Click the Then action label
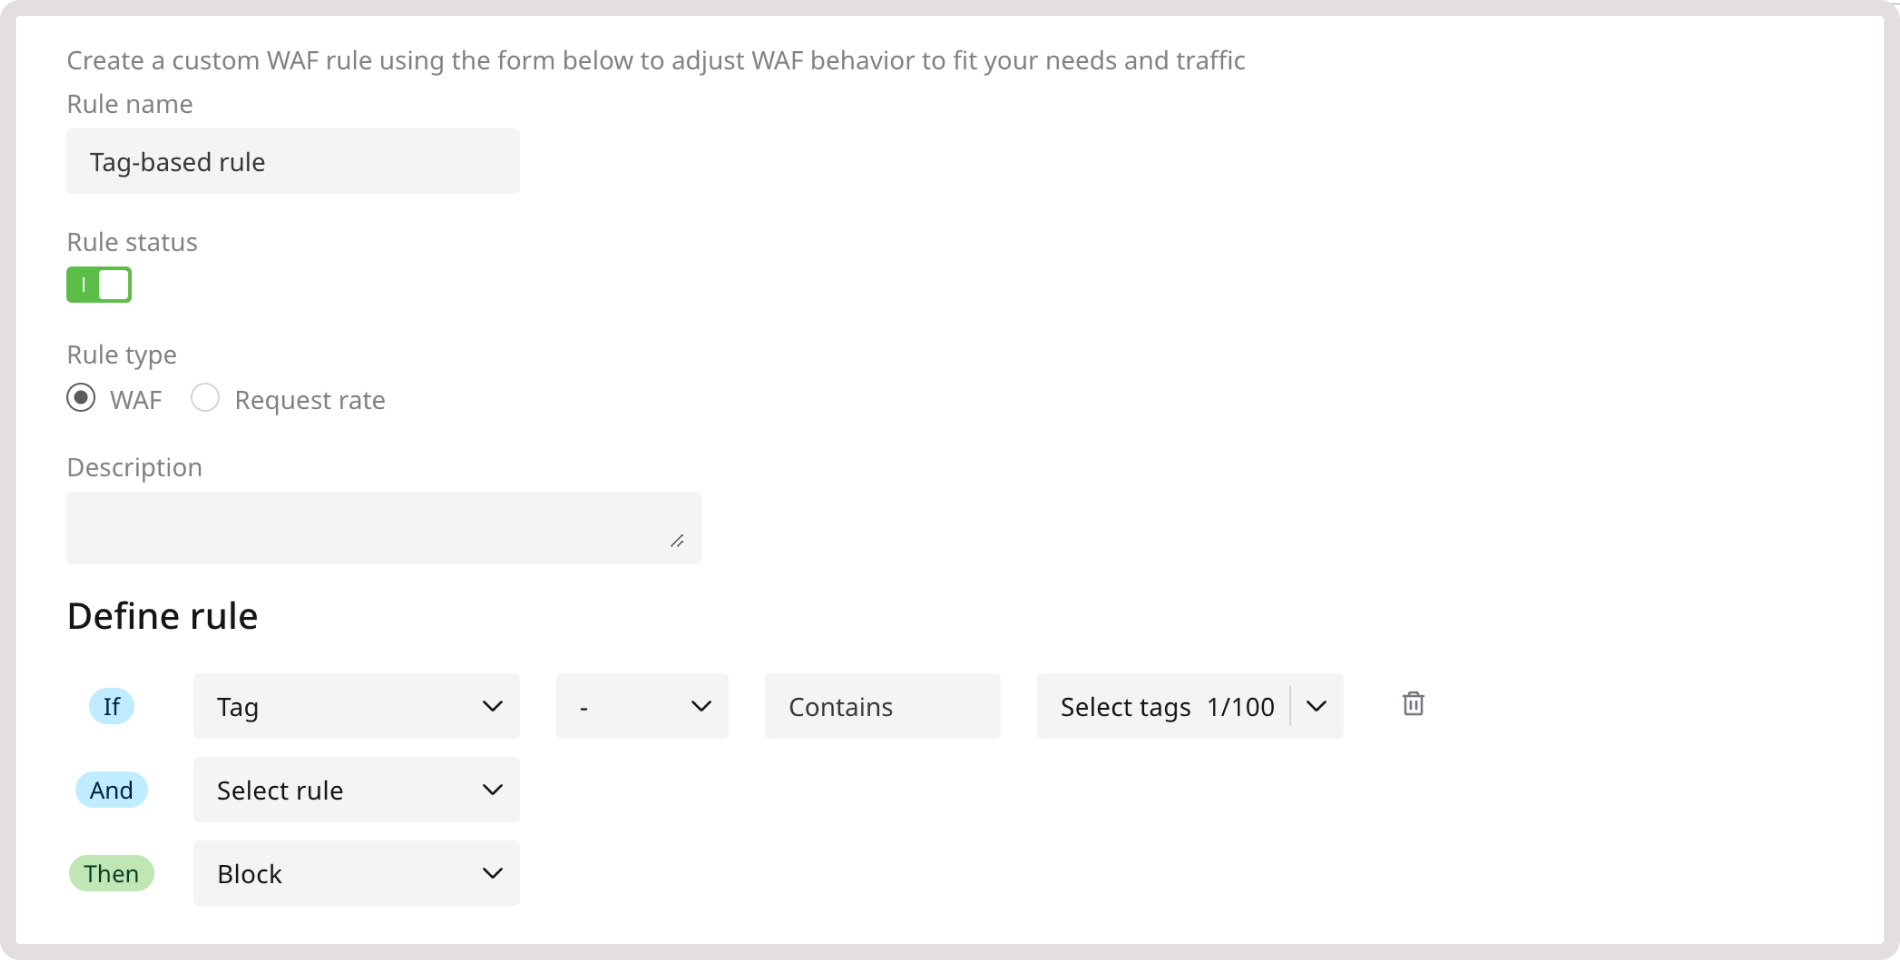 (111, 873)
